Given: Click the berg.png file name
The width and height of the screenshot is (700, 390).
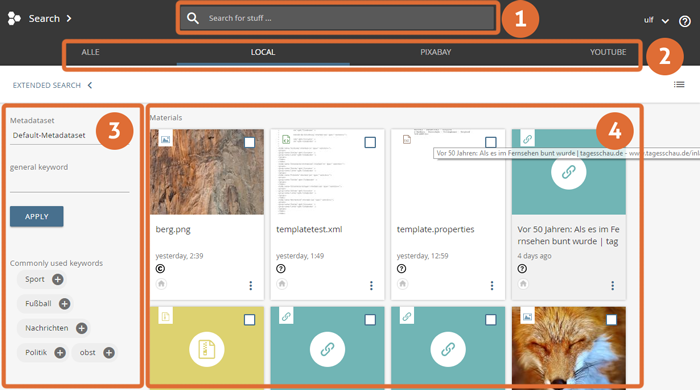Looking at the screenshot, I should point(173,229).
